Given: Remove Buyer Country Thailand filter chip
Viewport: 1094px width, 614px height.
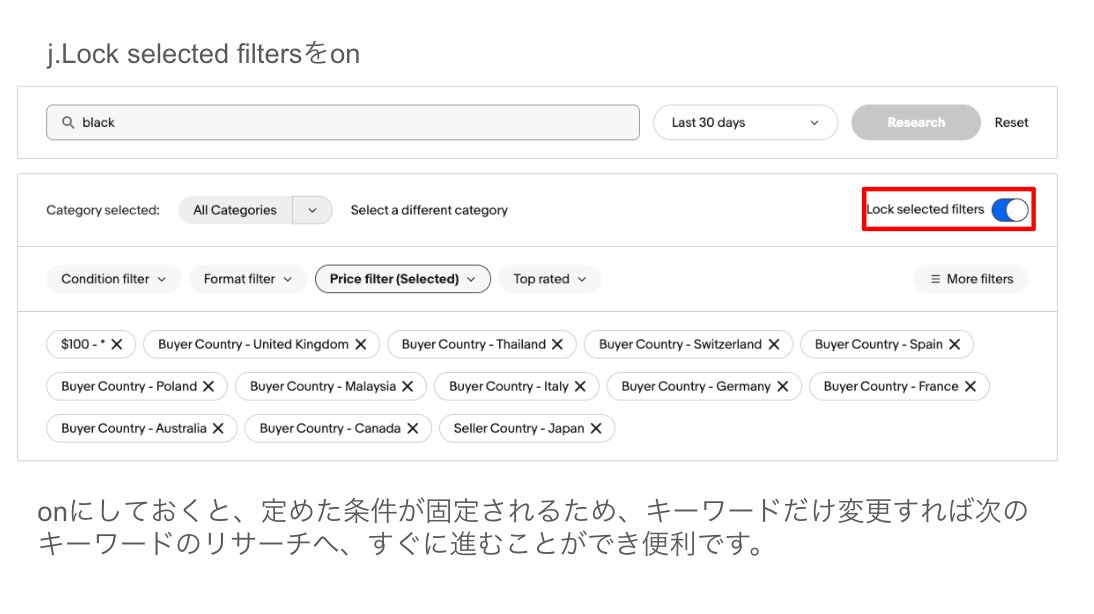Looking at the screenshot, I should click(558, 344).
